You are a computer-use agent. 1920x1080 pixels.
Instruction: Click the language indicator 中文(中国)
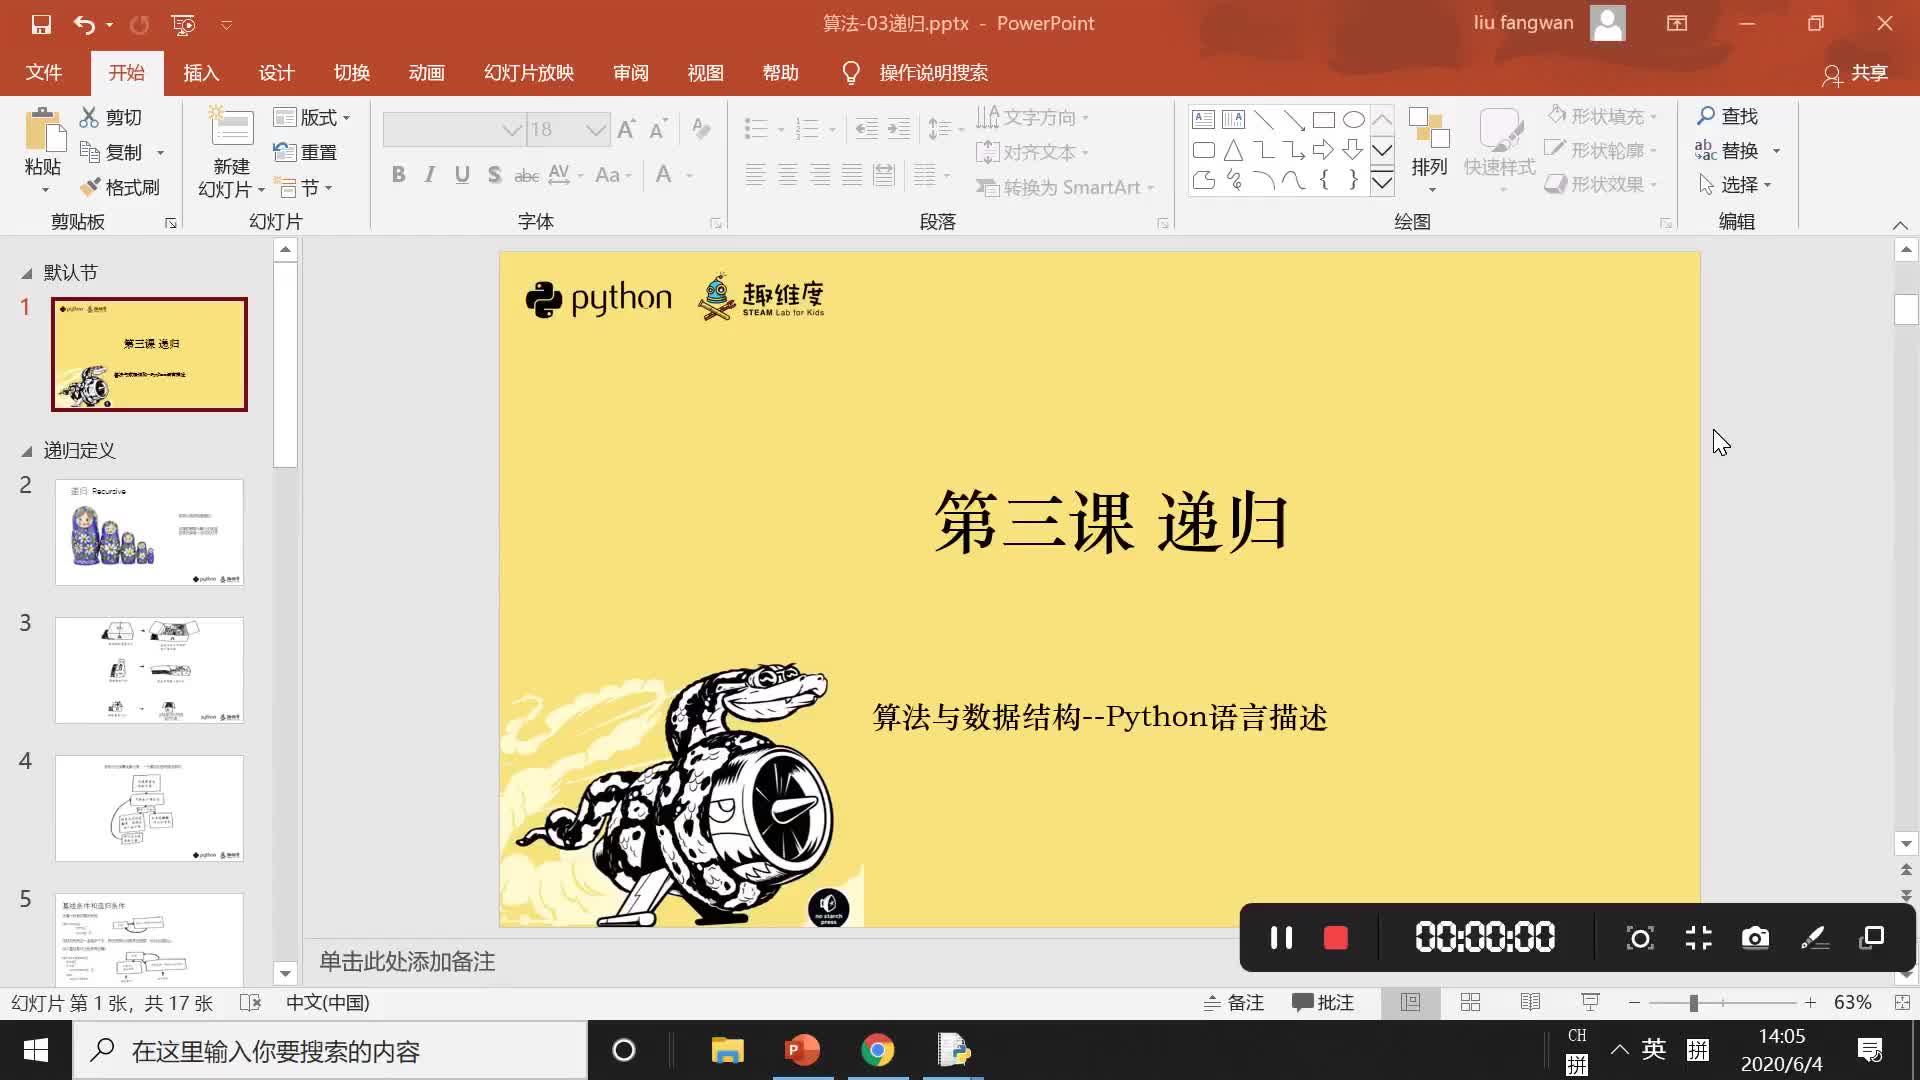coord(328,1002)
